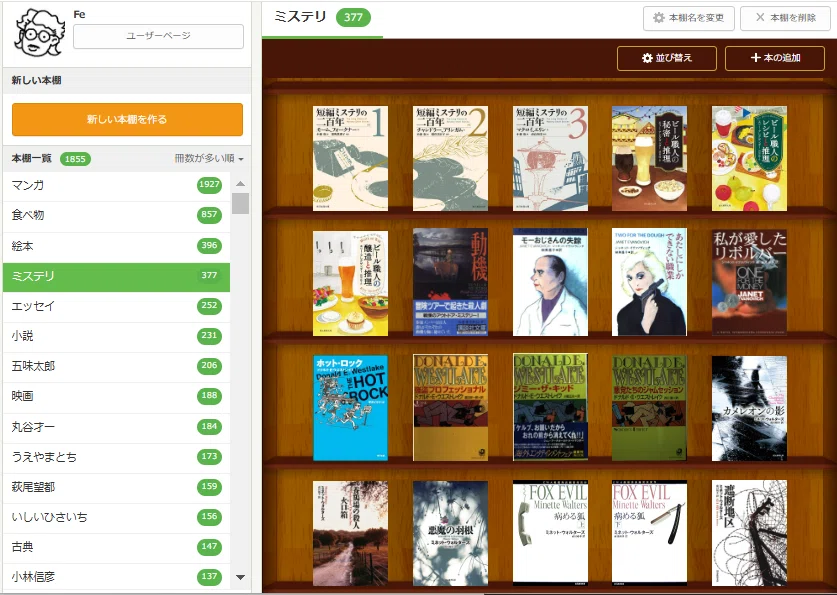Open book 養鶏場の殺人/火口箱
This screenshot has height=595, width=837.
(350, 533)
